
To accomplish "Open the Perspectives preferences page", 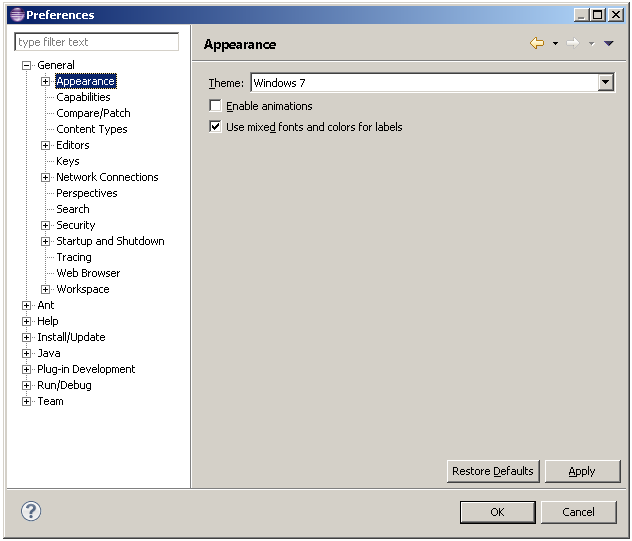I will tap(87, 193).
